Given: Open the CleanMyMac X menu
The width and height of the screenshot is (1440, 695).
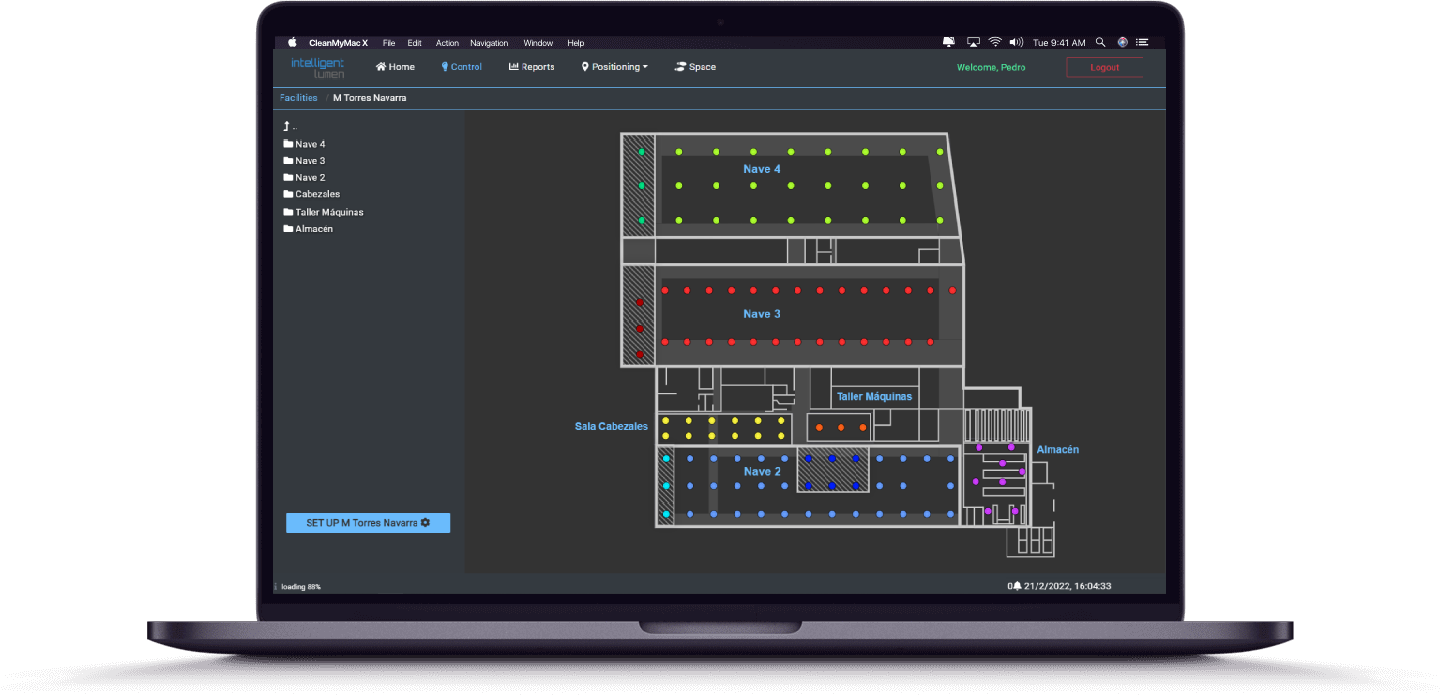Looking at the screenshot, I should point(339,43).
